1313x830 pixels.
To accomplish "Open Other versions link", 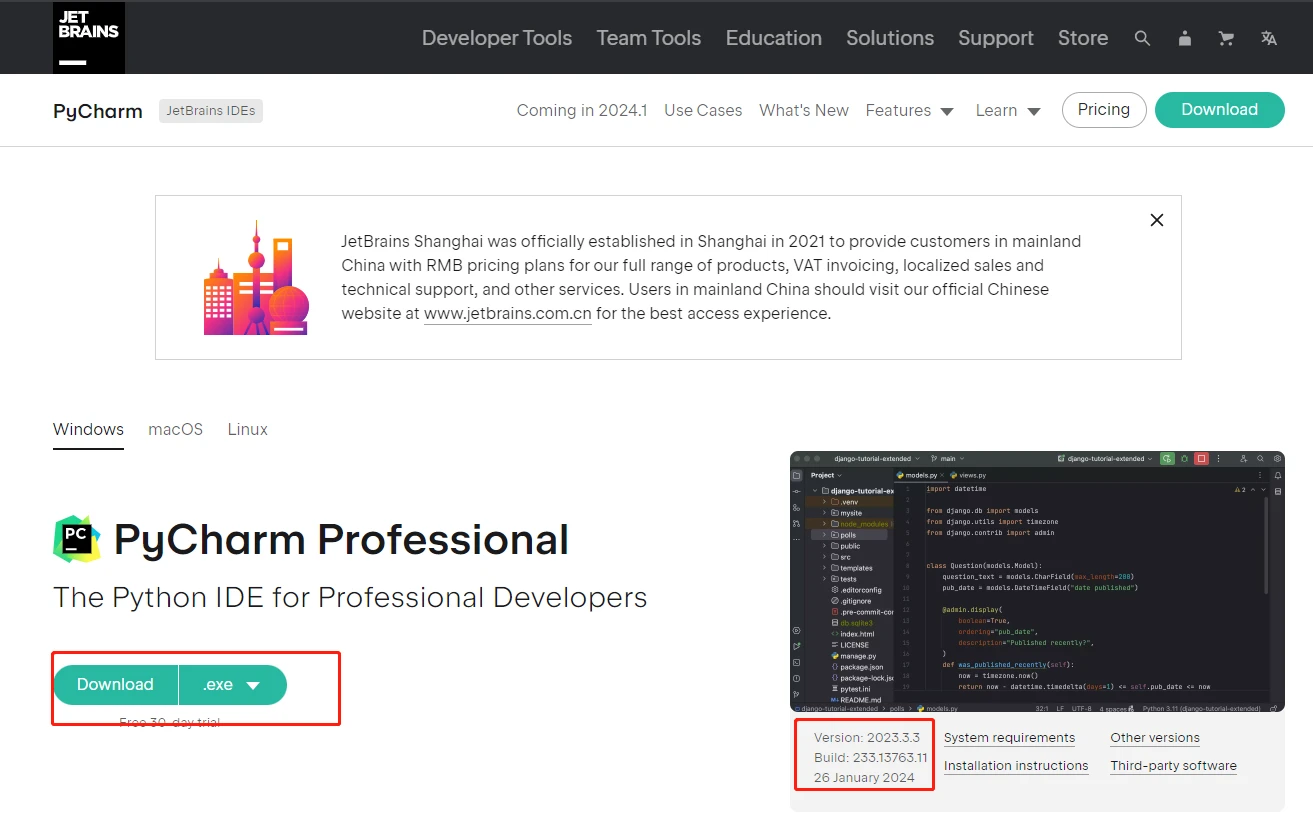I will coord(1155,738).
